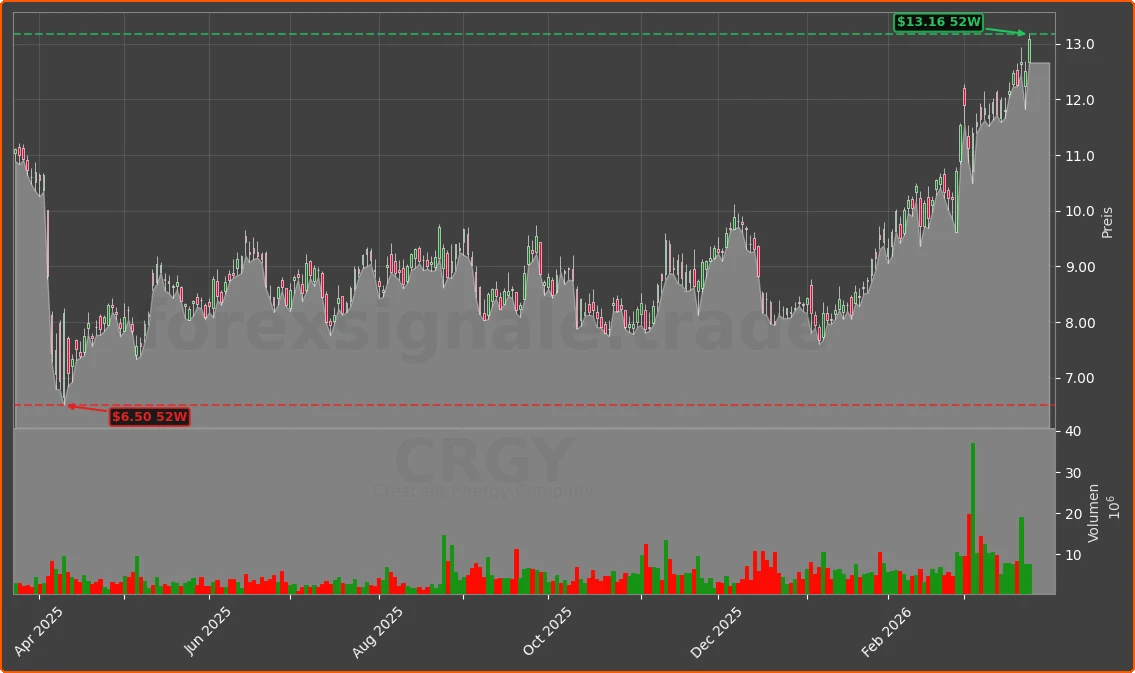Click the Preis axis title

1107,223
